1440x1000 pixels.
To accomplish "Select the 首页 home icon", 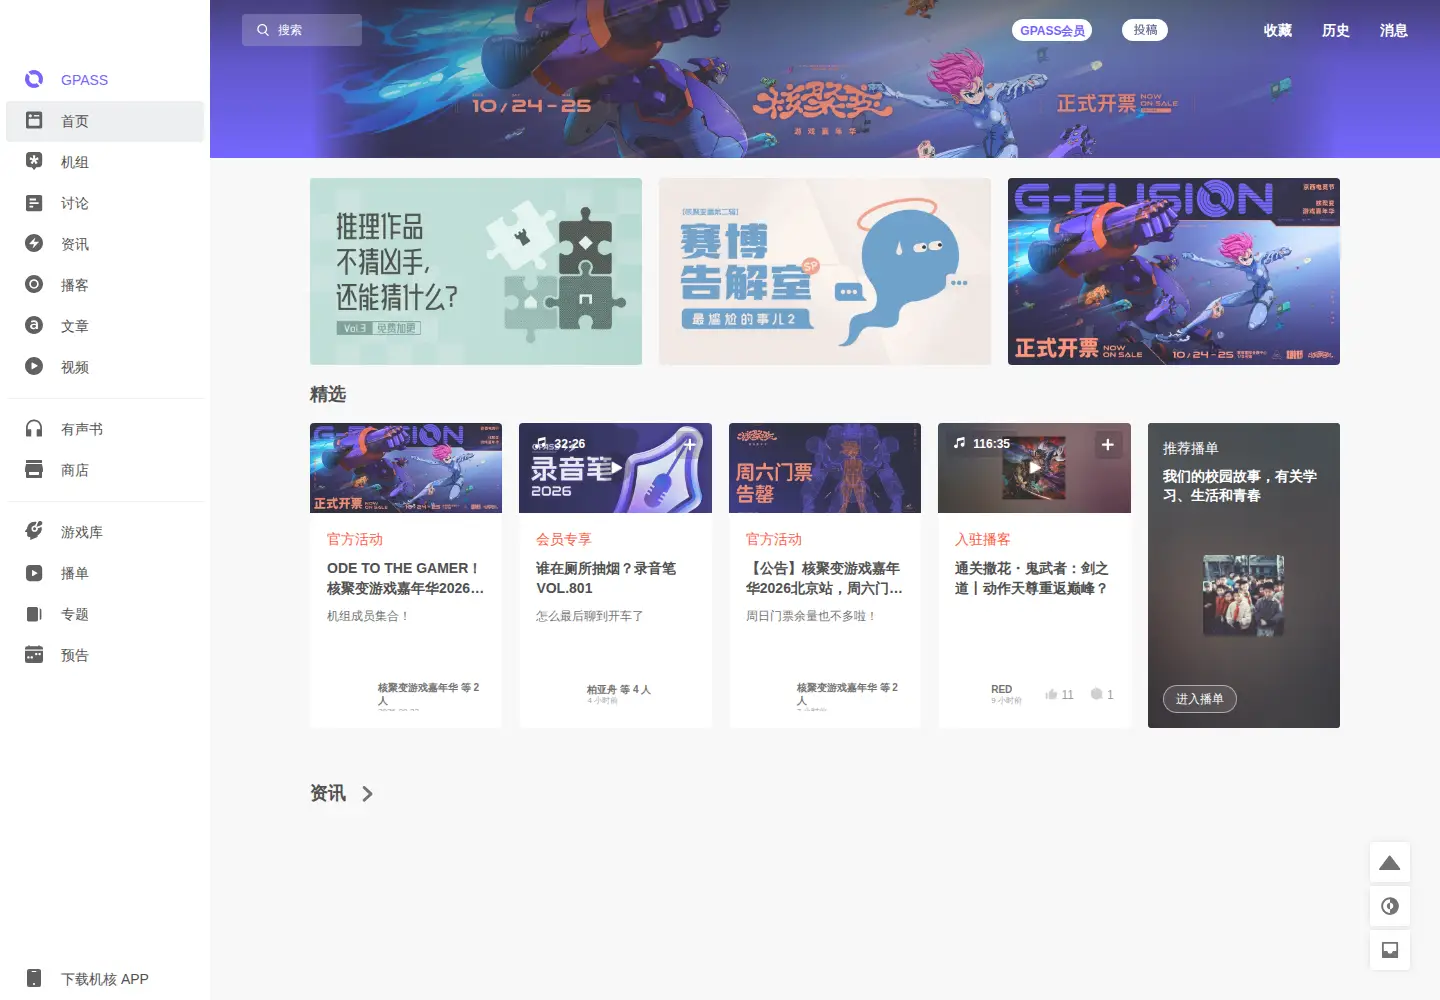I will coord(34,120).
